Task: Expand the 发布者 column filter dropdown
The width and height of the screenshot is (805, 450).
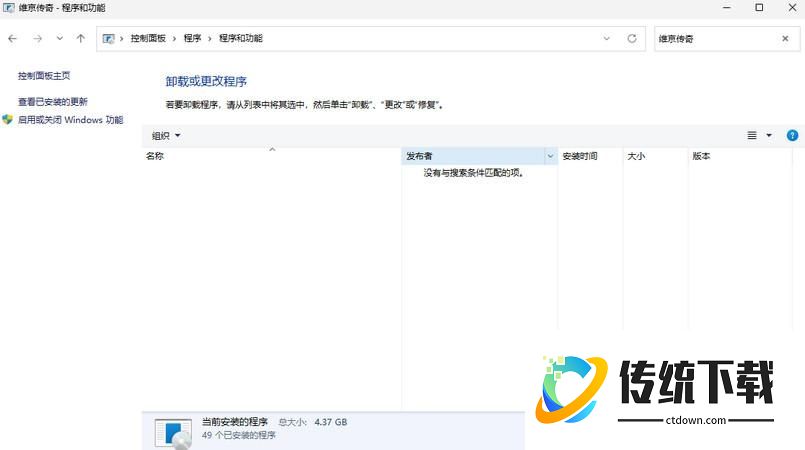Action: [549, 157]
